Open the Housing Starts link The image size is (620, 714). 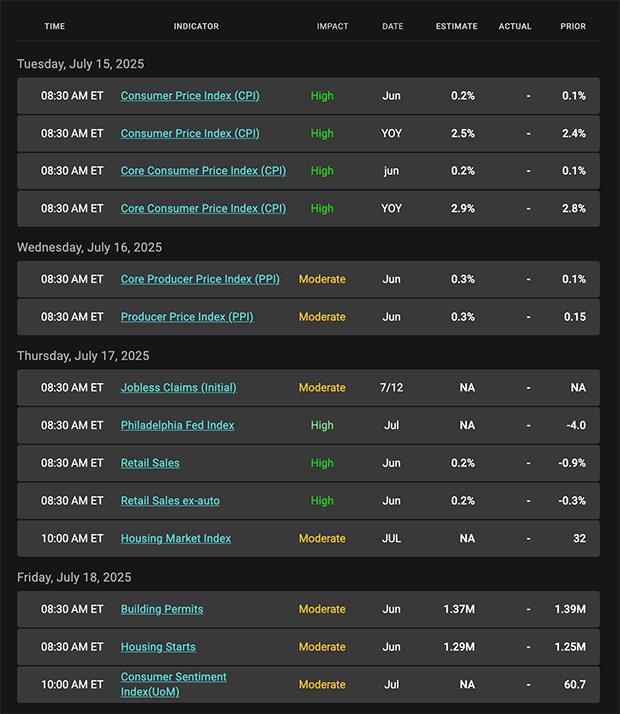click(158, 647)
